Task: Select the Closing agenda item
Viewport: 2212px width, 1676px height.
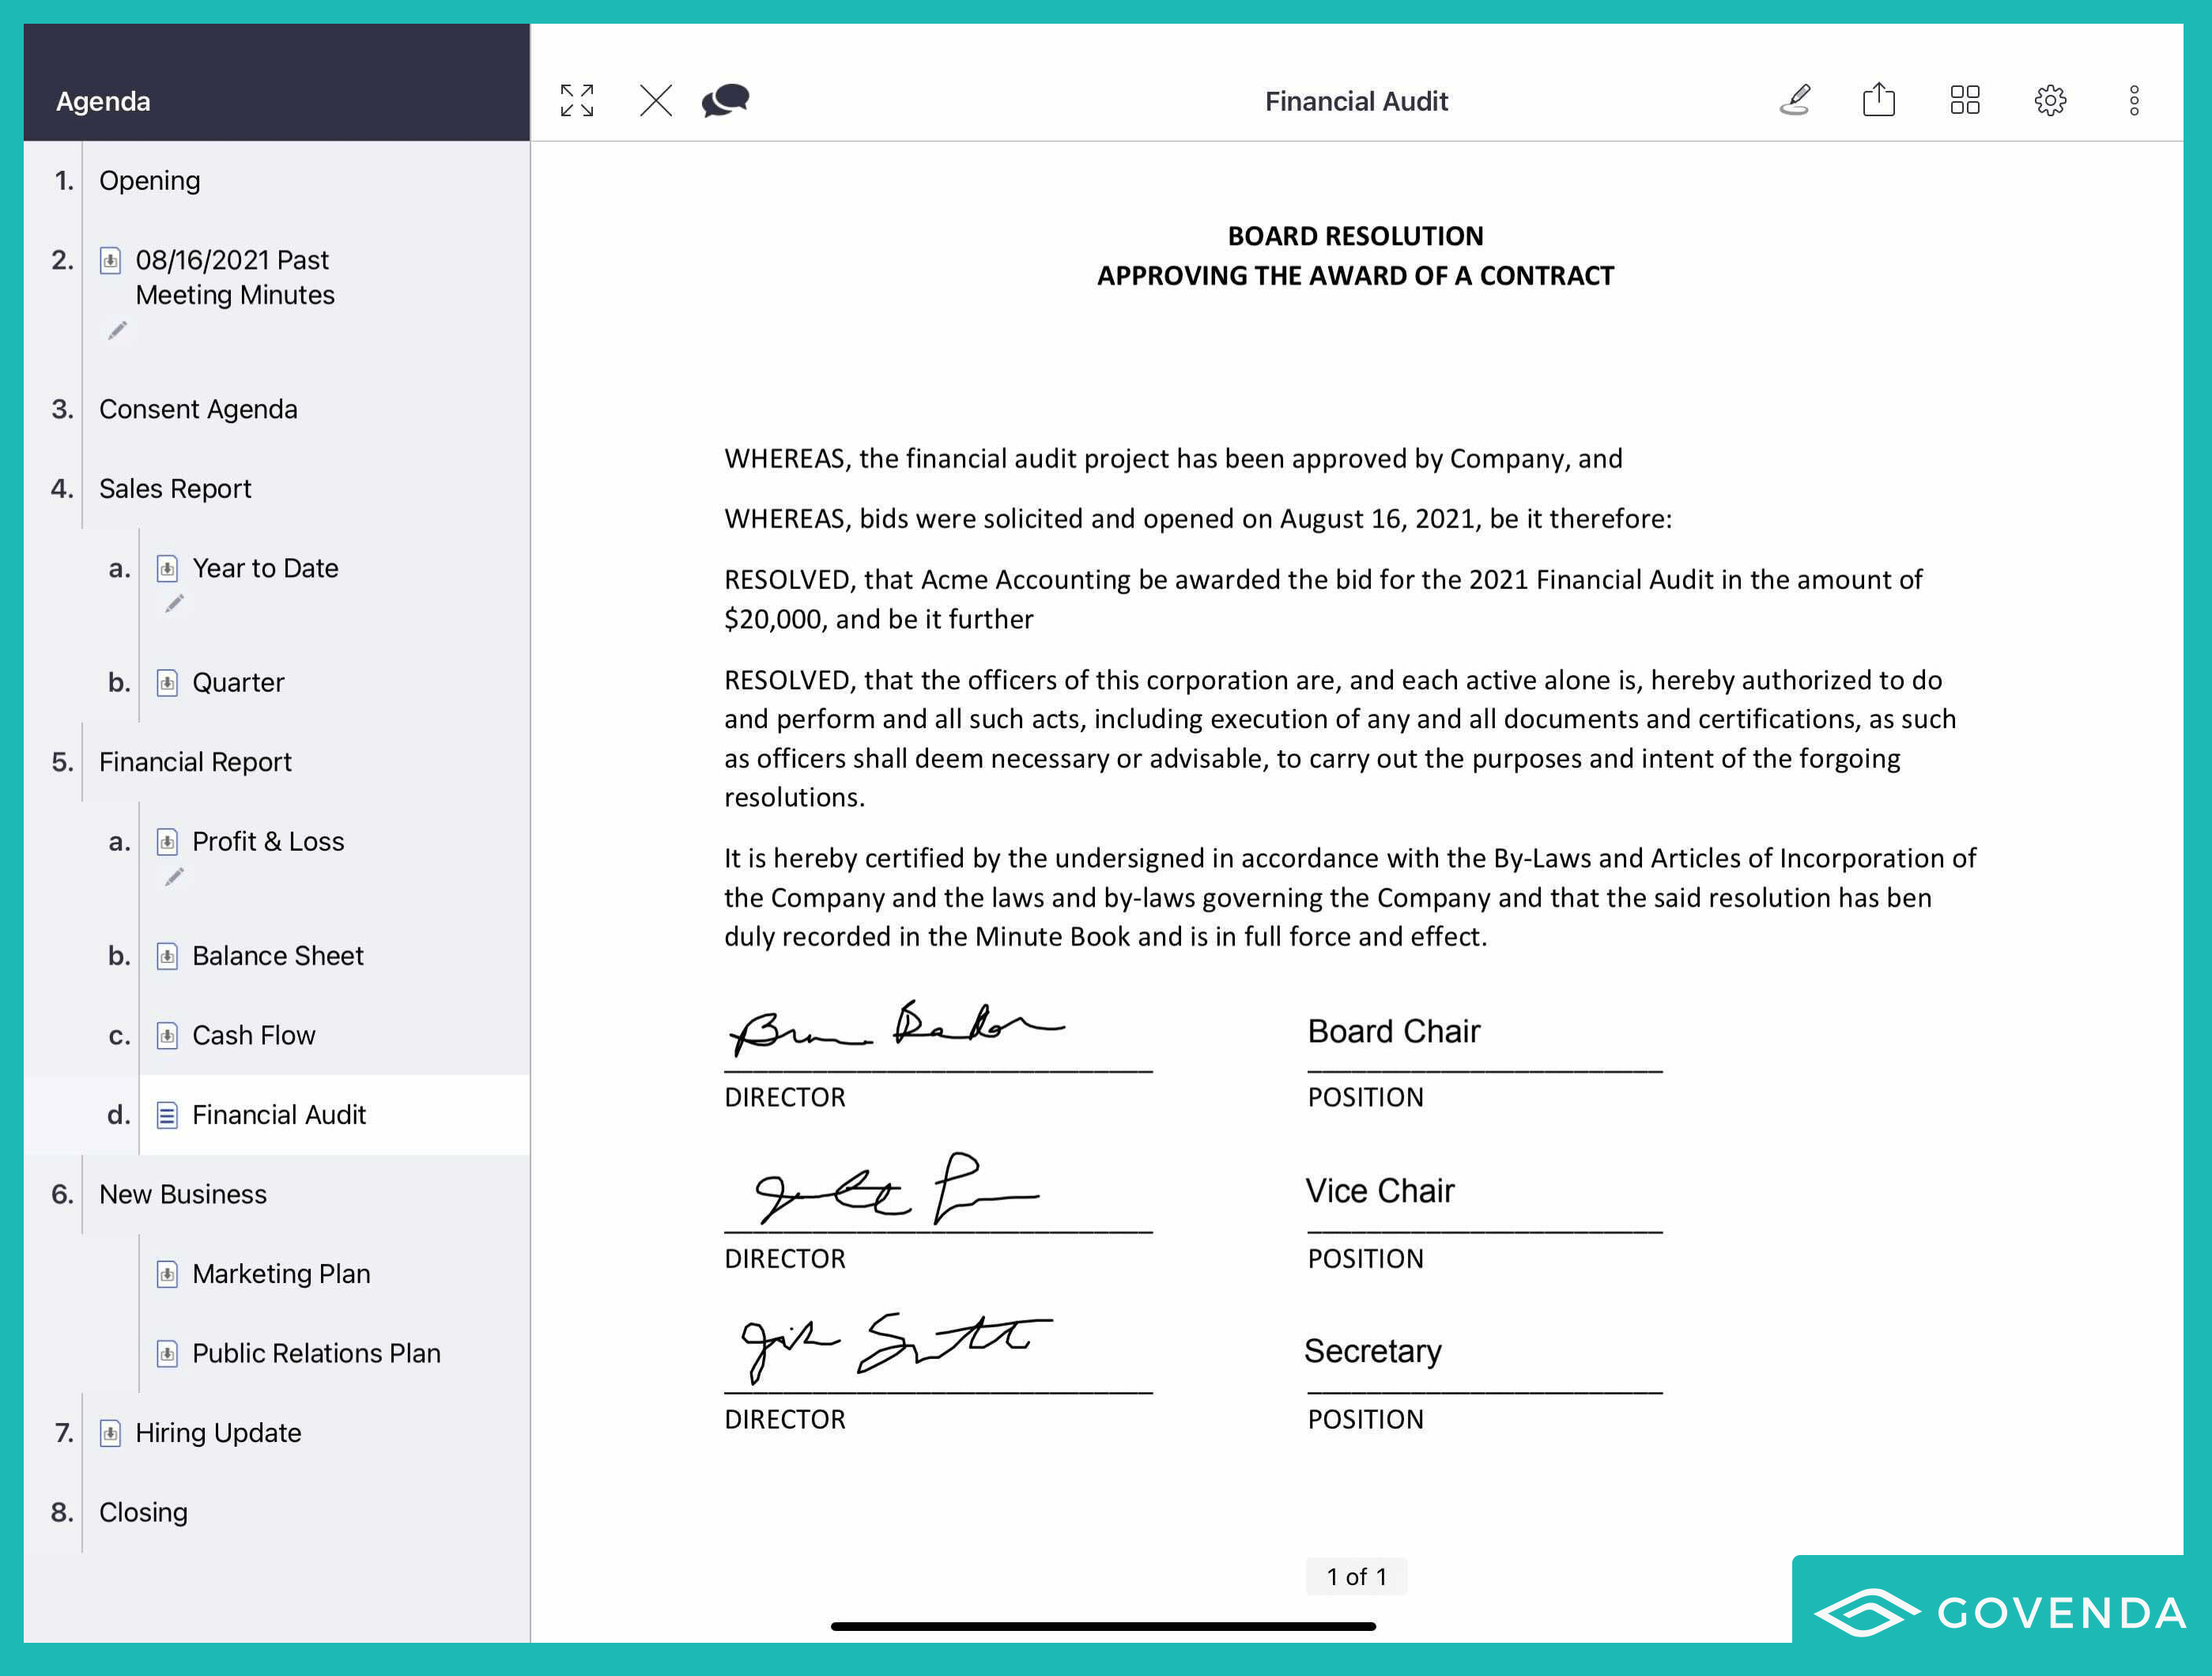Action: point(143,1512)
